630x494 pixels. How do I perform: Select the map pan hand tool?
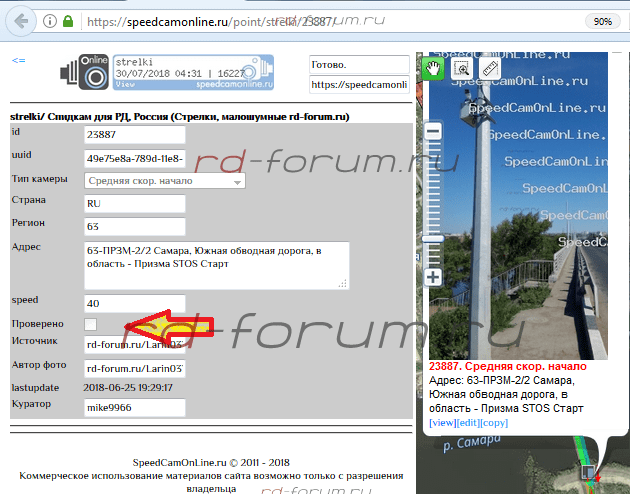(434, 68)
